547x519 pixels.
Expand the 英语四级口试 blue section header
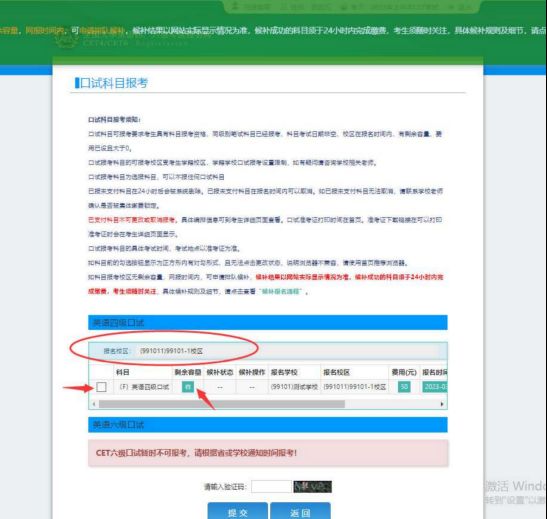pyautogui.click(x=268, y=323)
